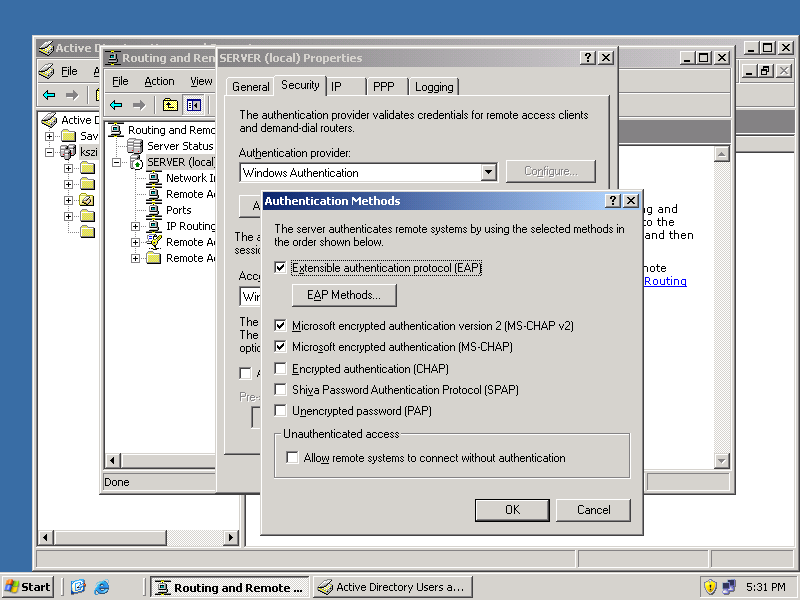Image resolution: width=800 pixels, height=600 pixels.
Task: Click left arrow of Routing tree scrollbar
Action: 112,461
